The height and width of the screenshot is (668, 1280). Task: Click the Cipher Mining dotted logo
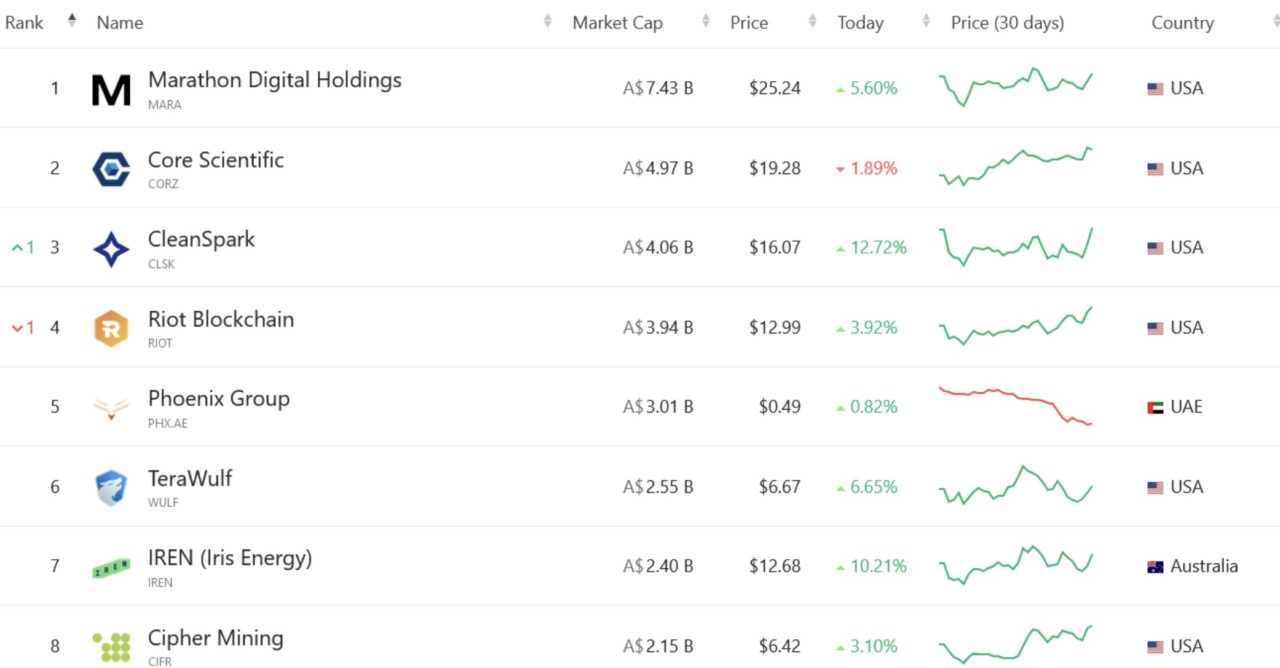(x=110, y=645)
